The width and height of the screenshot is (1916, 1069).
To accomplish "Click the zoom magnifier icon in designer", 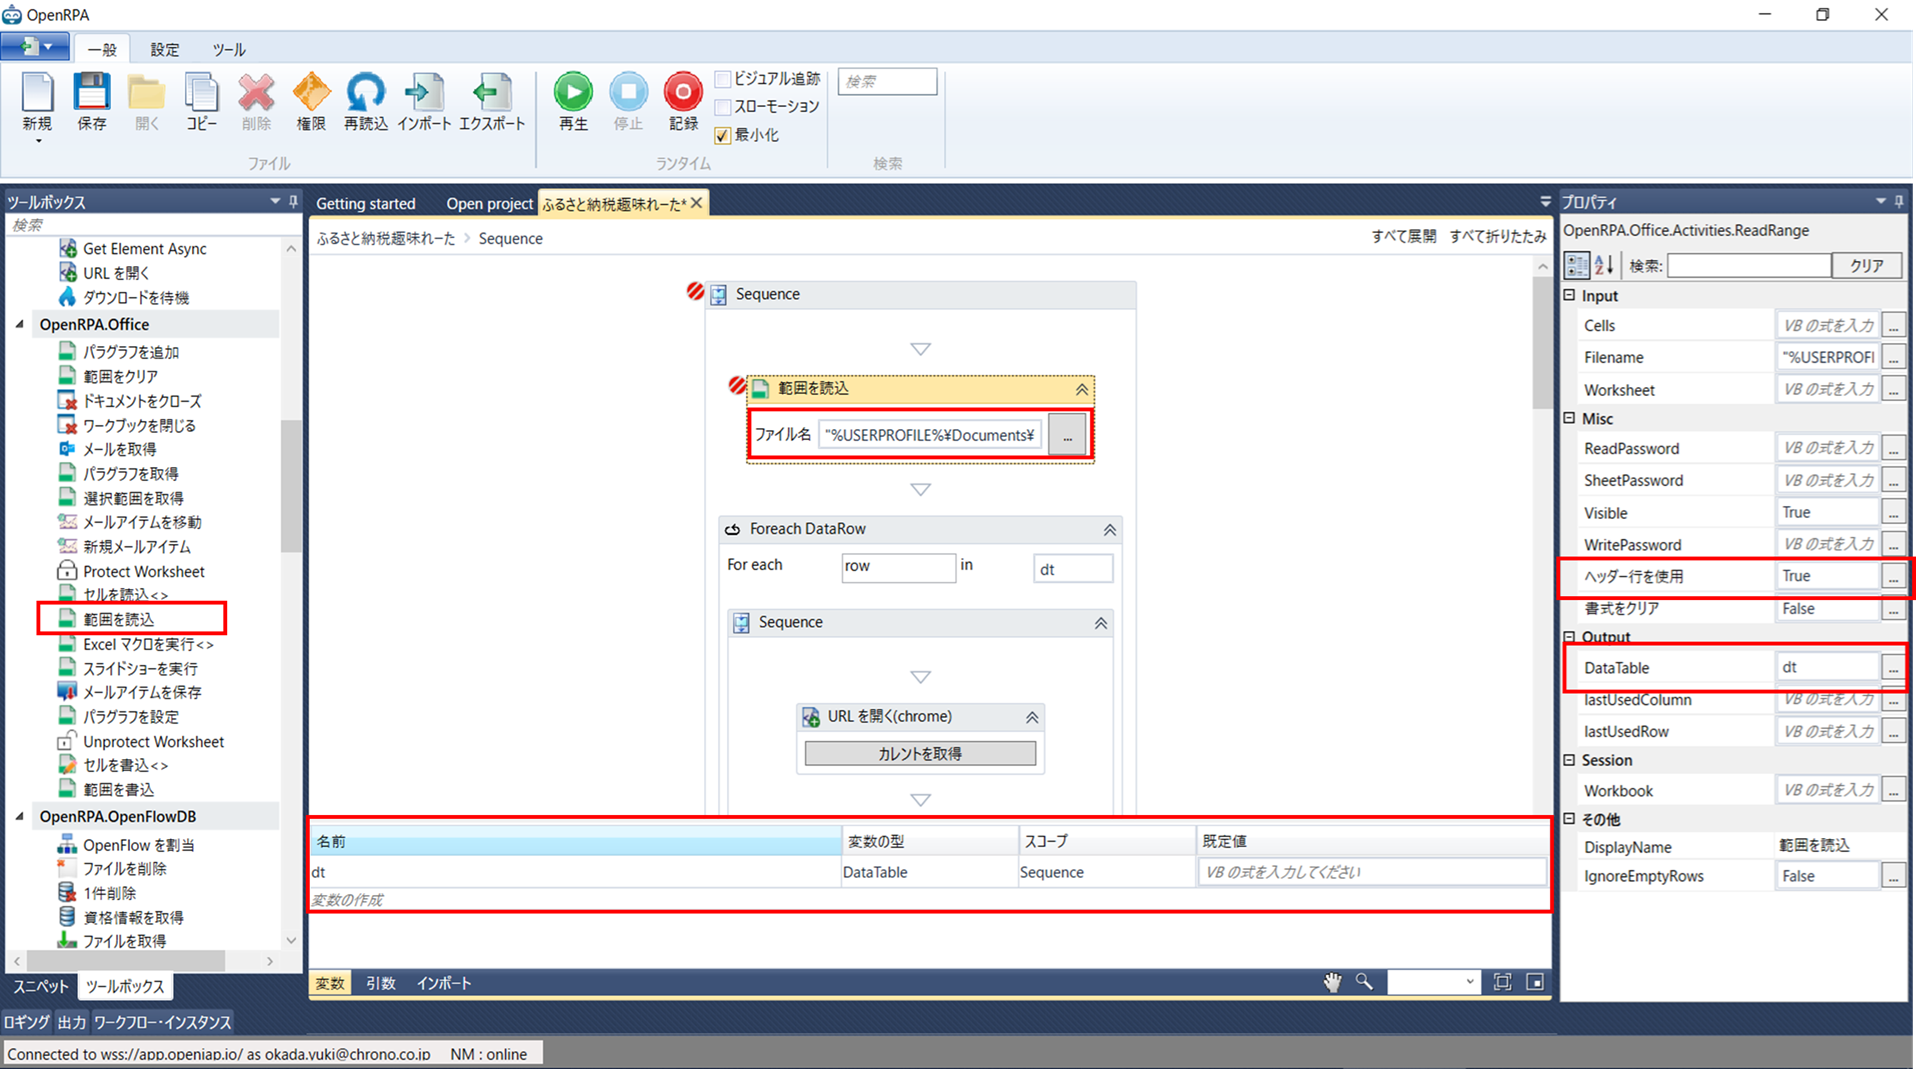I will tap(1364, 982).
